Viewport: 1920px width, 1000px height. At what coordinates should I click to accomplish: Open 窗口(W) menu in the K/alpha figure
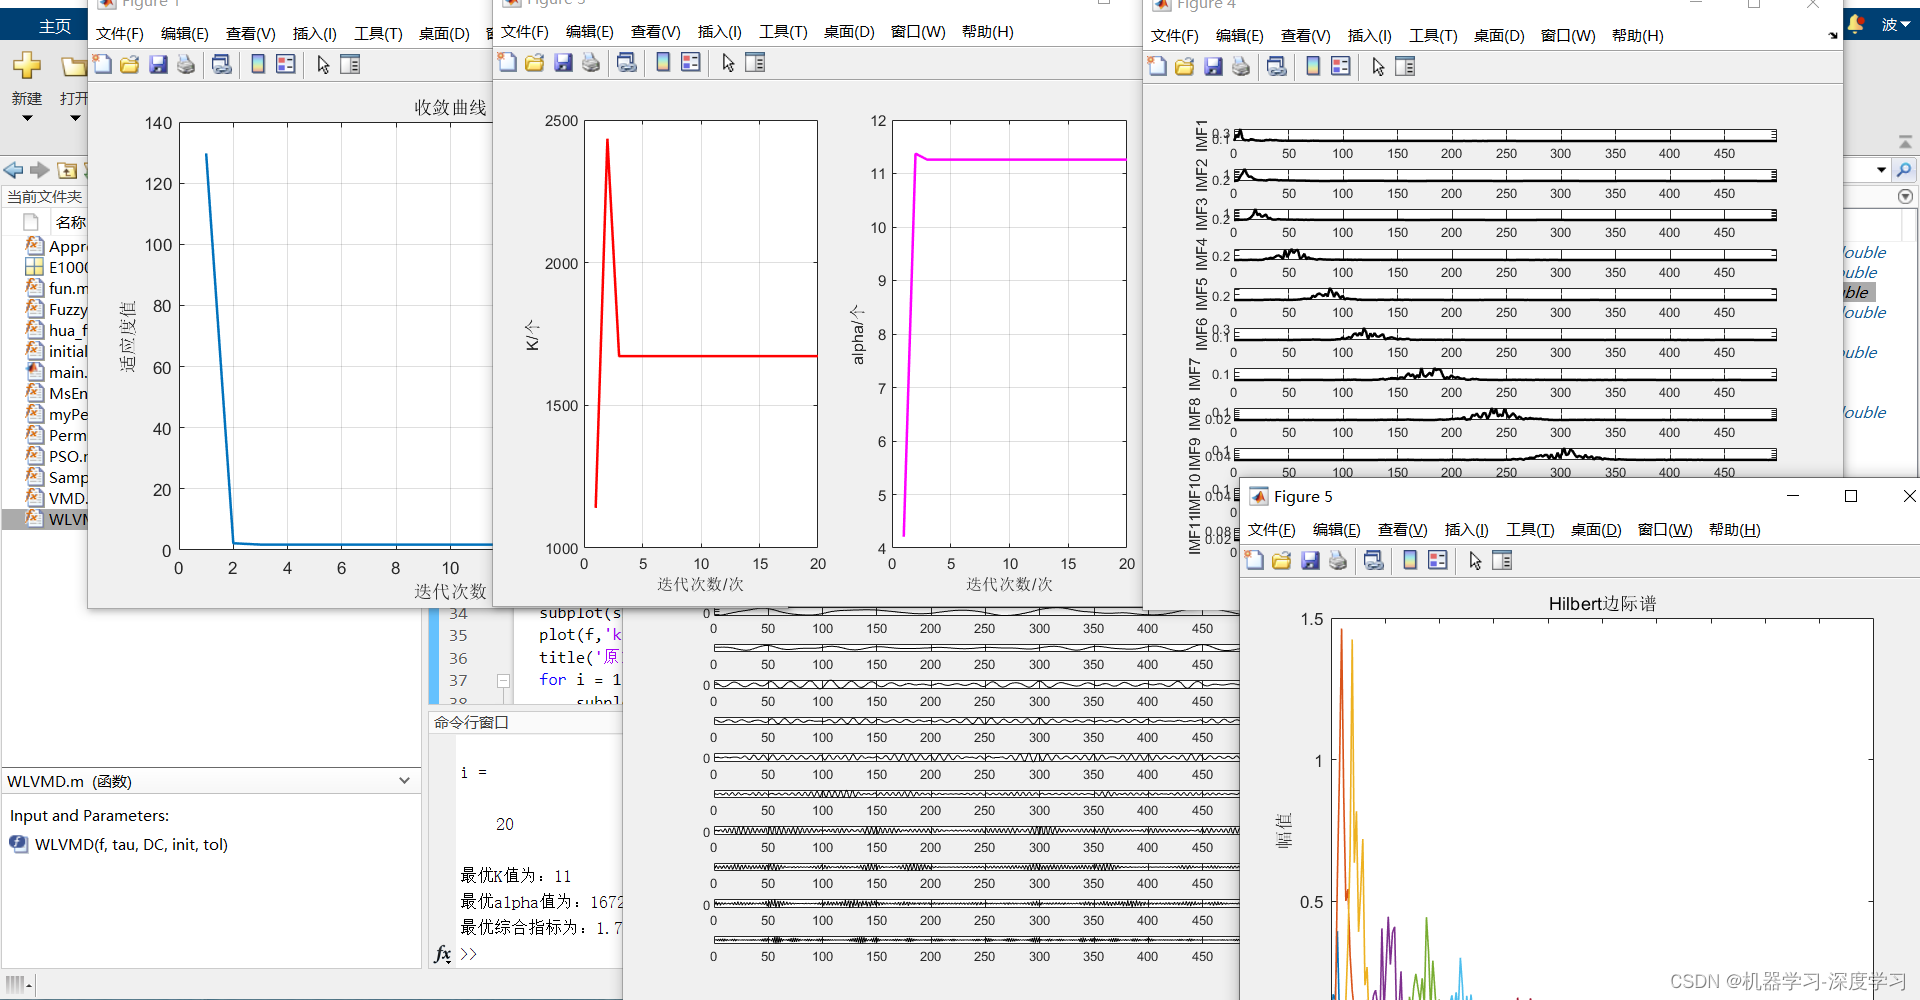[918, 31]
